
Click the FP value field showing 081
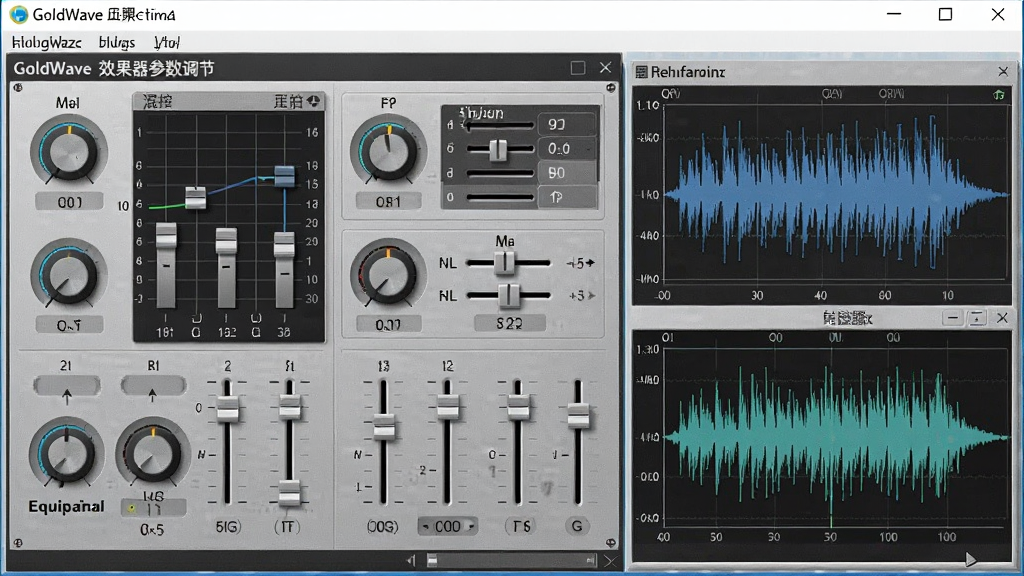point(389,202)
